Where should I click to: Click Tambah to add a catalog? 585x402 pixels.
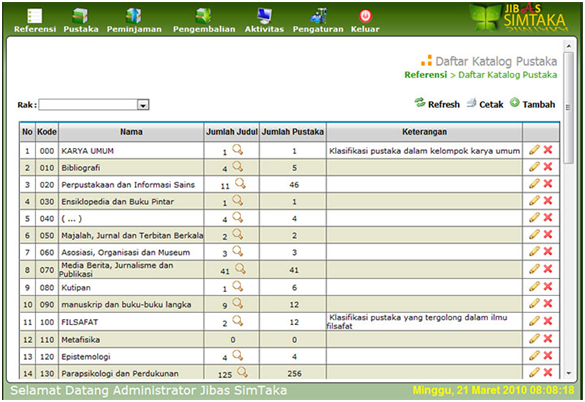click(x=532, y=104)
